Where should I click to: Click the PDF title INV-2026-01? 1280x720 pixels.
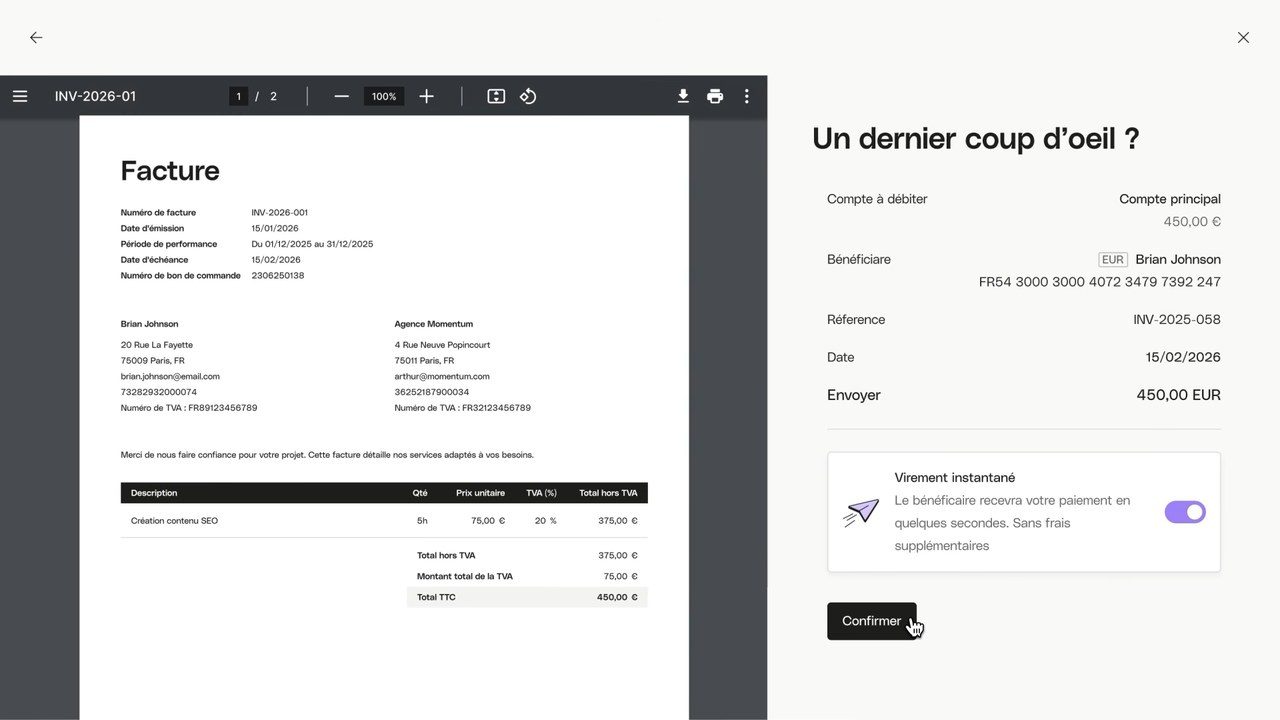tap(95, 96)
